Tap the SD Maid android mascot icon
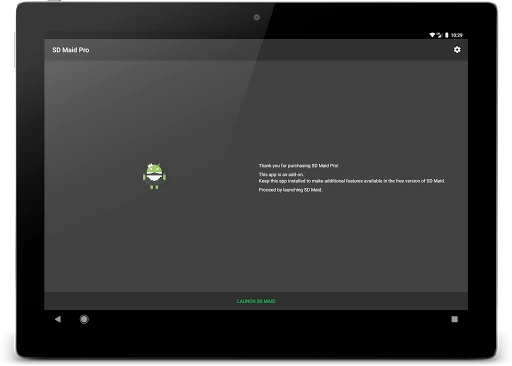 click(154, 176)
